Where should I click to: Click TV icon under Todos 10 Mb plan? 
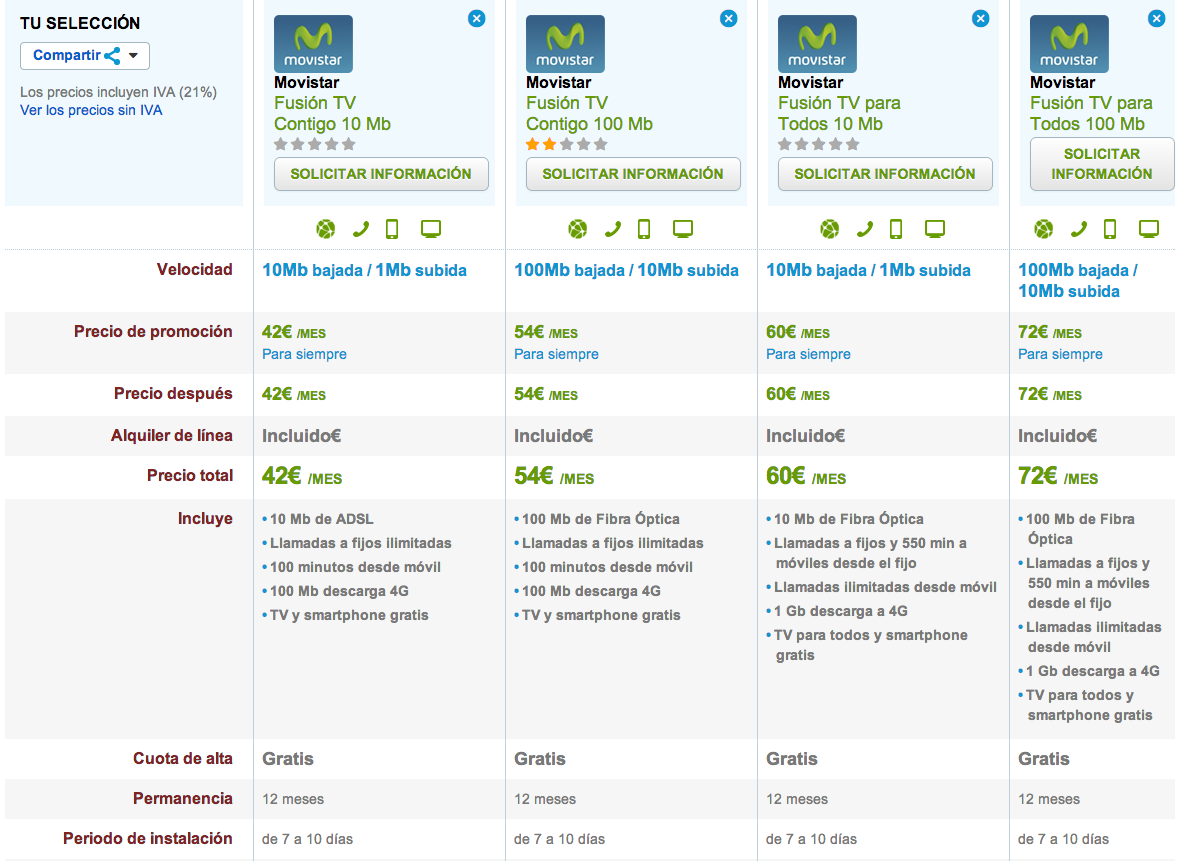coord(935,229)
